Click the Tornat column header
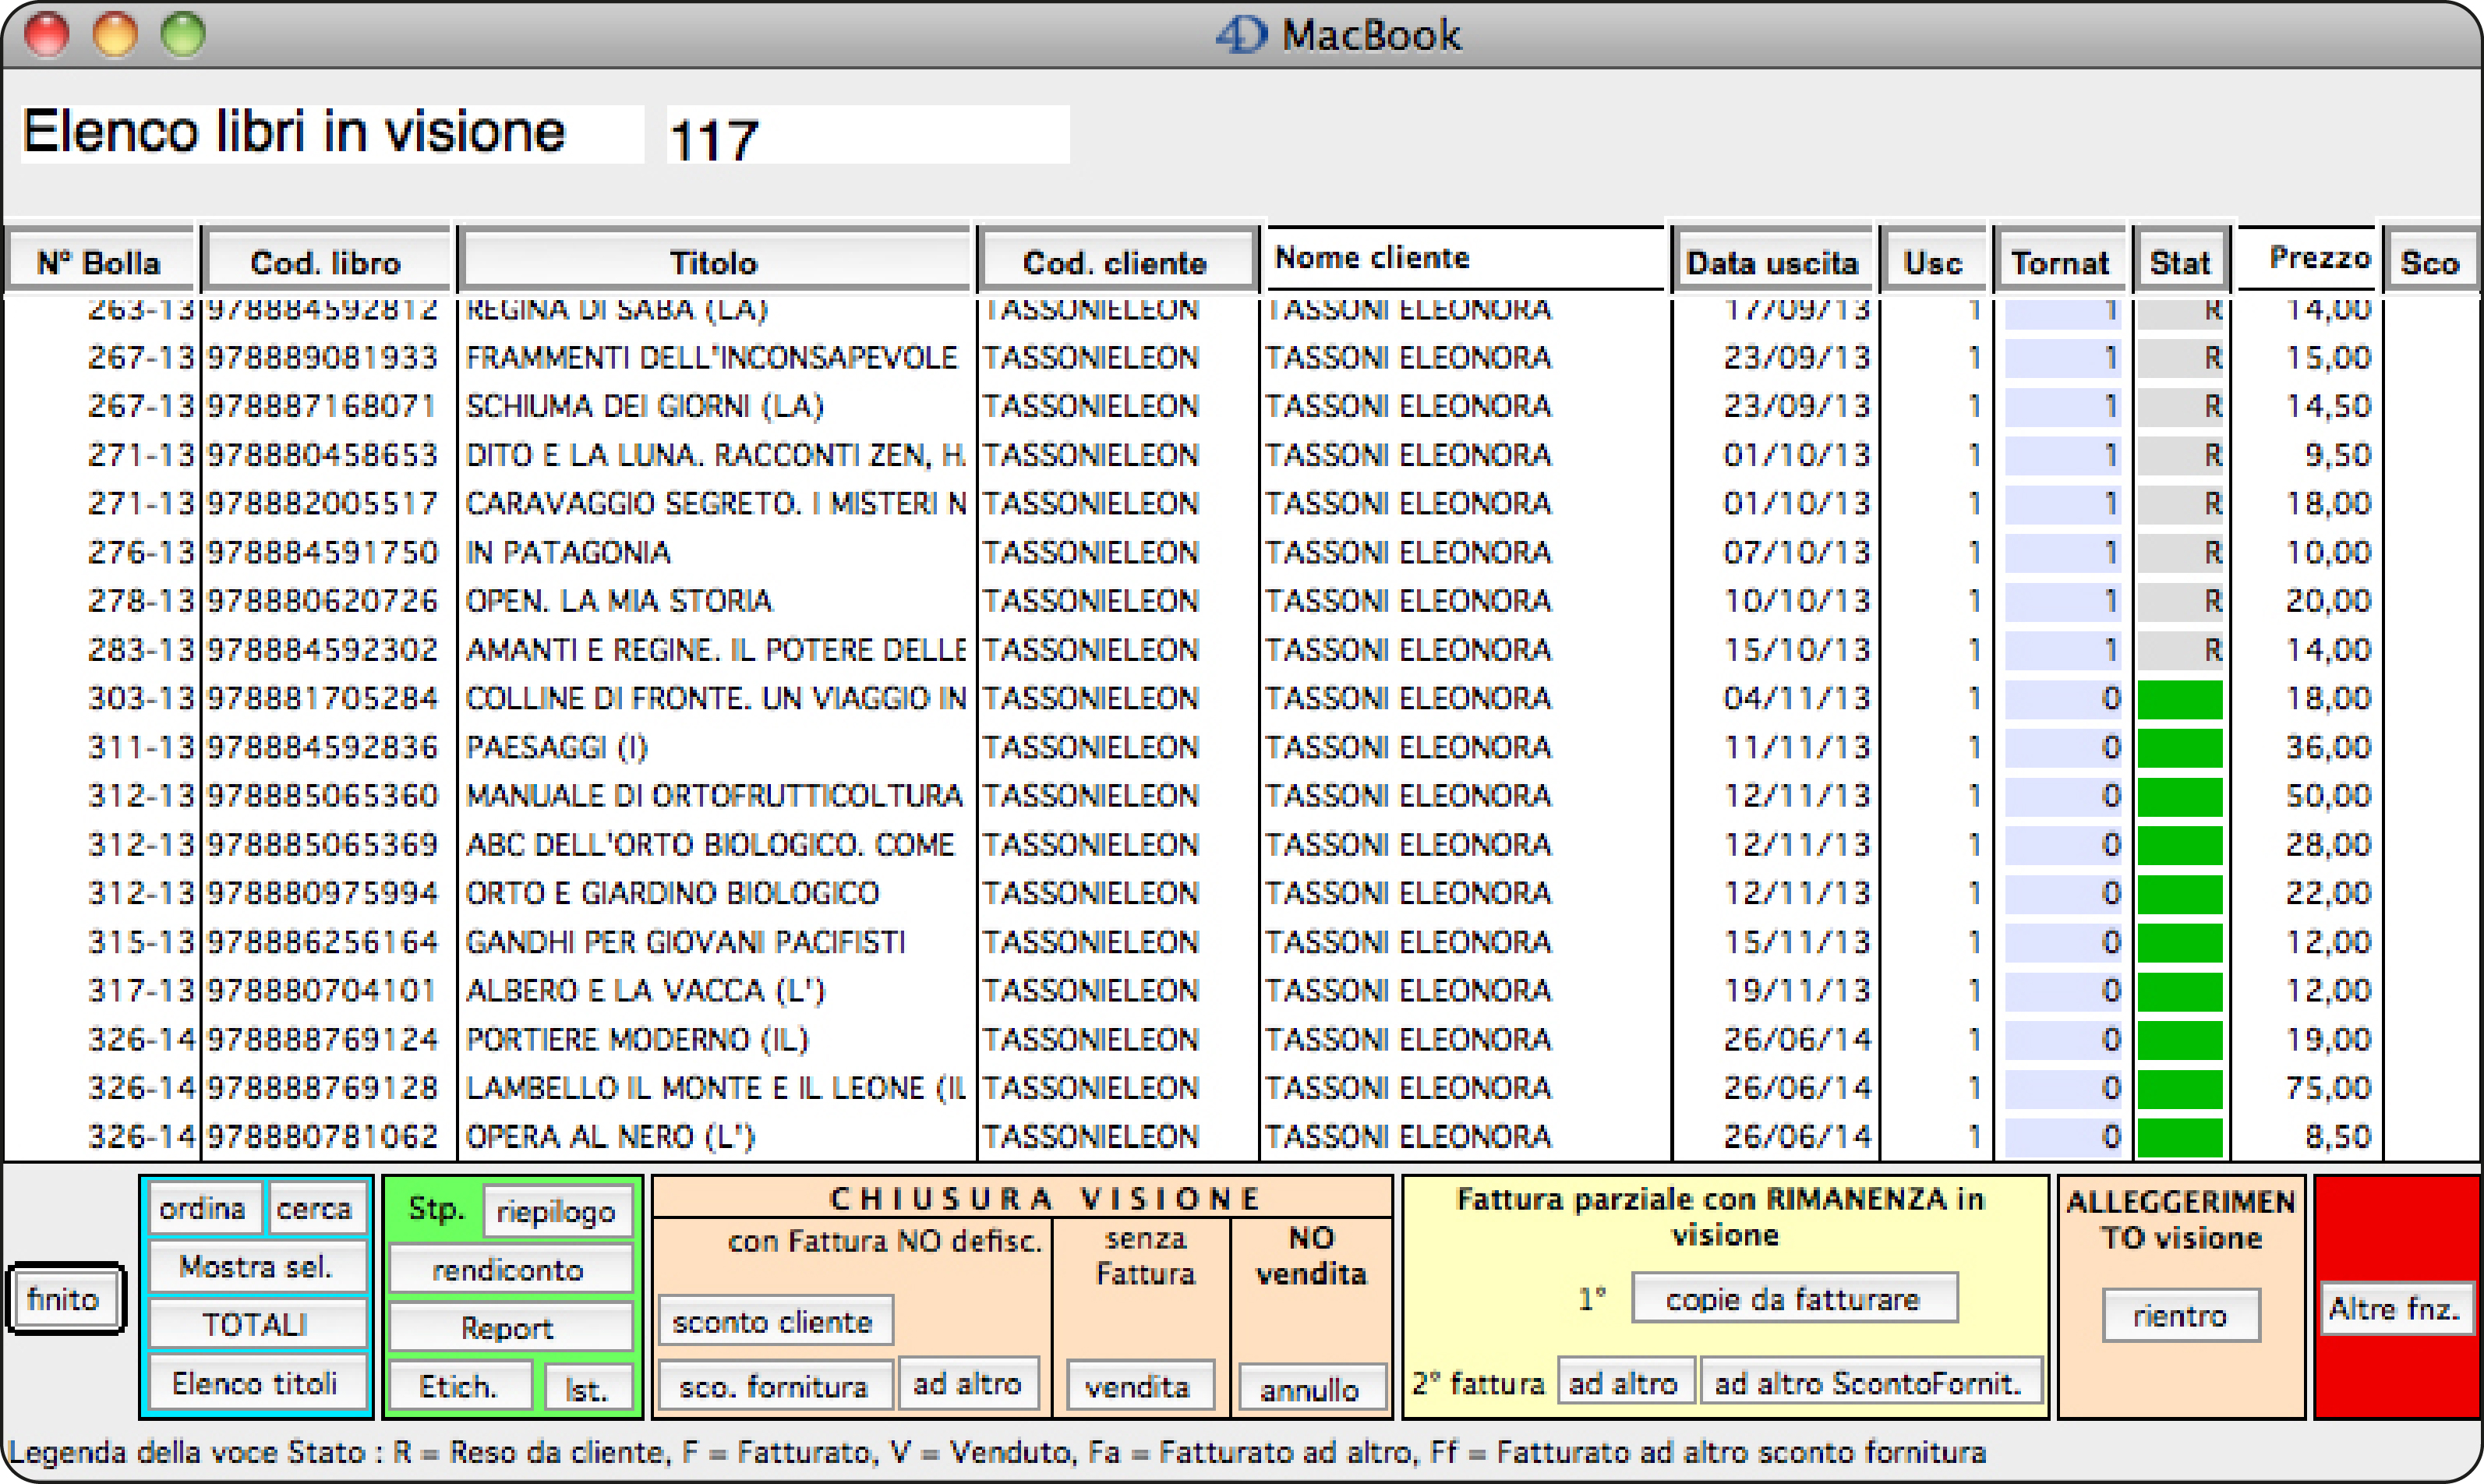This screenshot has width=2484, height=1484. (x=2061, y=262)
